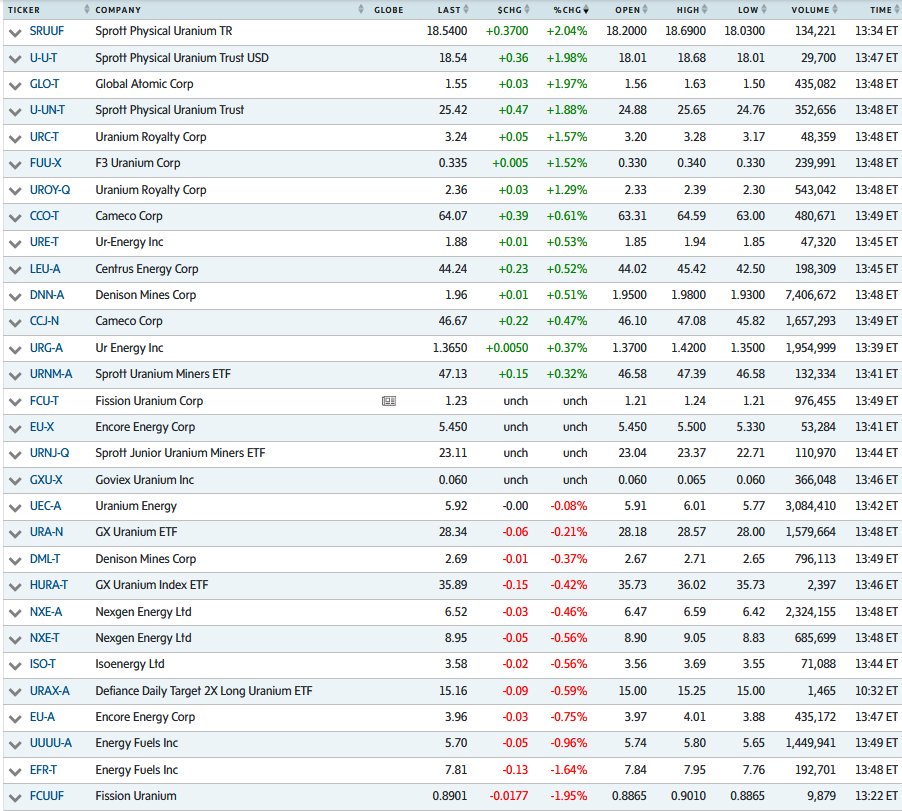Image resolution: width=902 pixels, height=811 pixels.
Task: Expand the CCO-T row chevron
Action: click(x=15, y=217)
